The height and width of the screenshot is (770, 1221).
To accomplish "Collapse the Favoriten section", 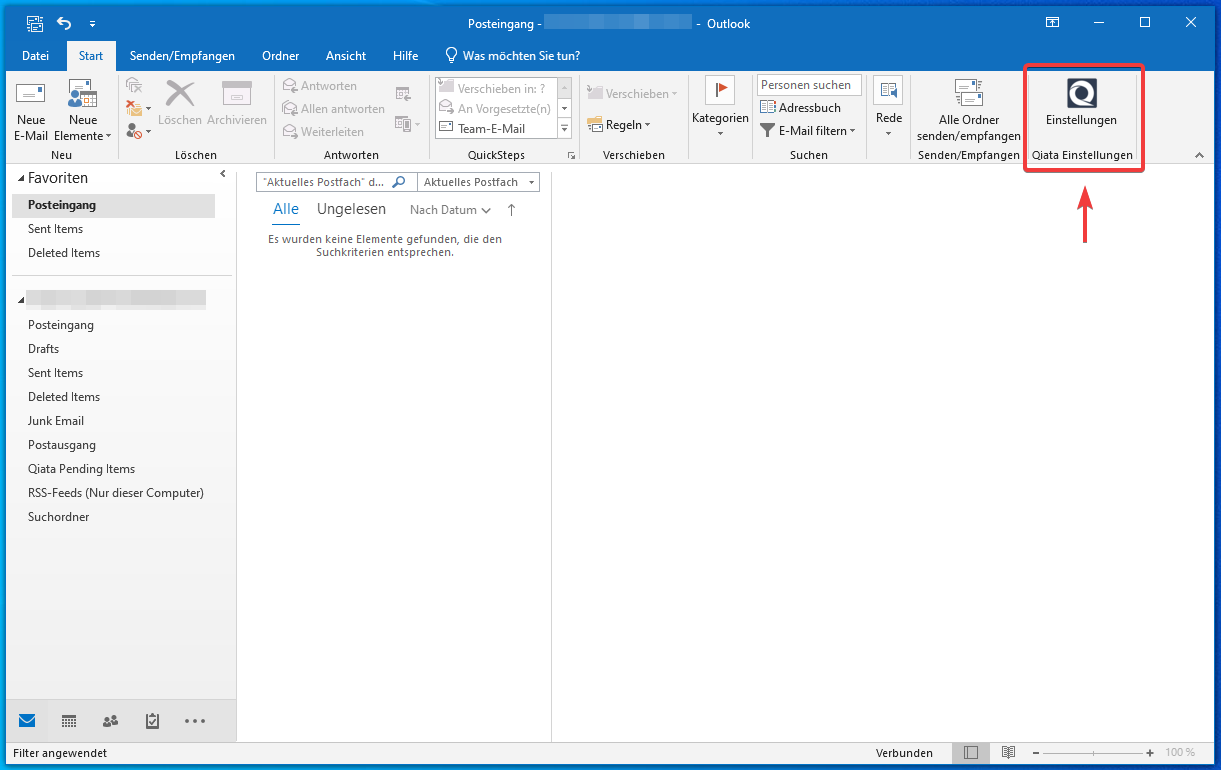I will tap(22, 177).
